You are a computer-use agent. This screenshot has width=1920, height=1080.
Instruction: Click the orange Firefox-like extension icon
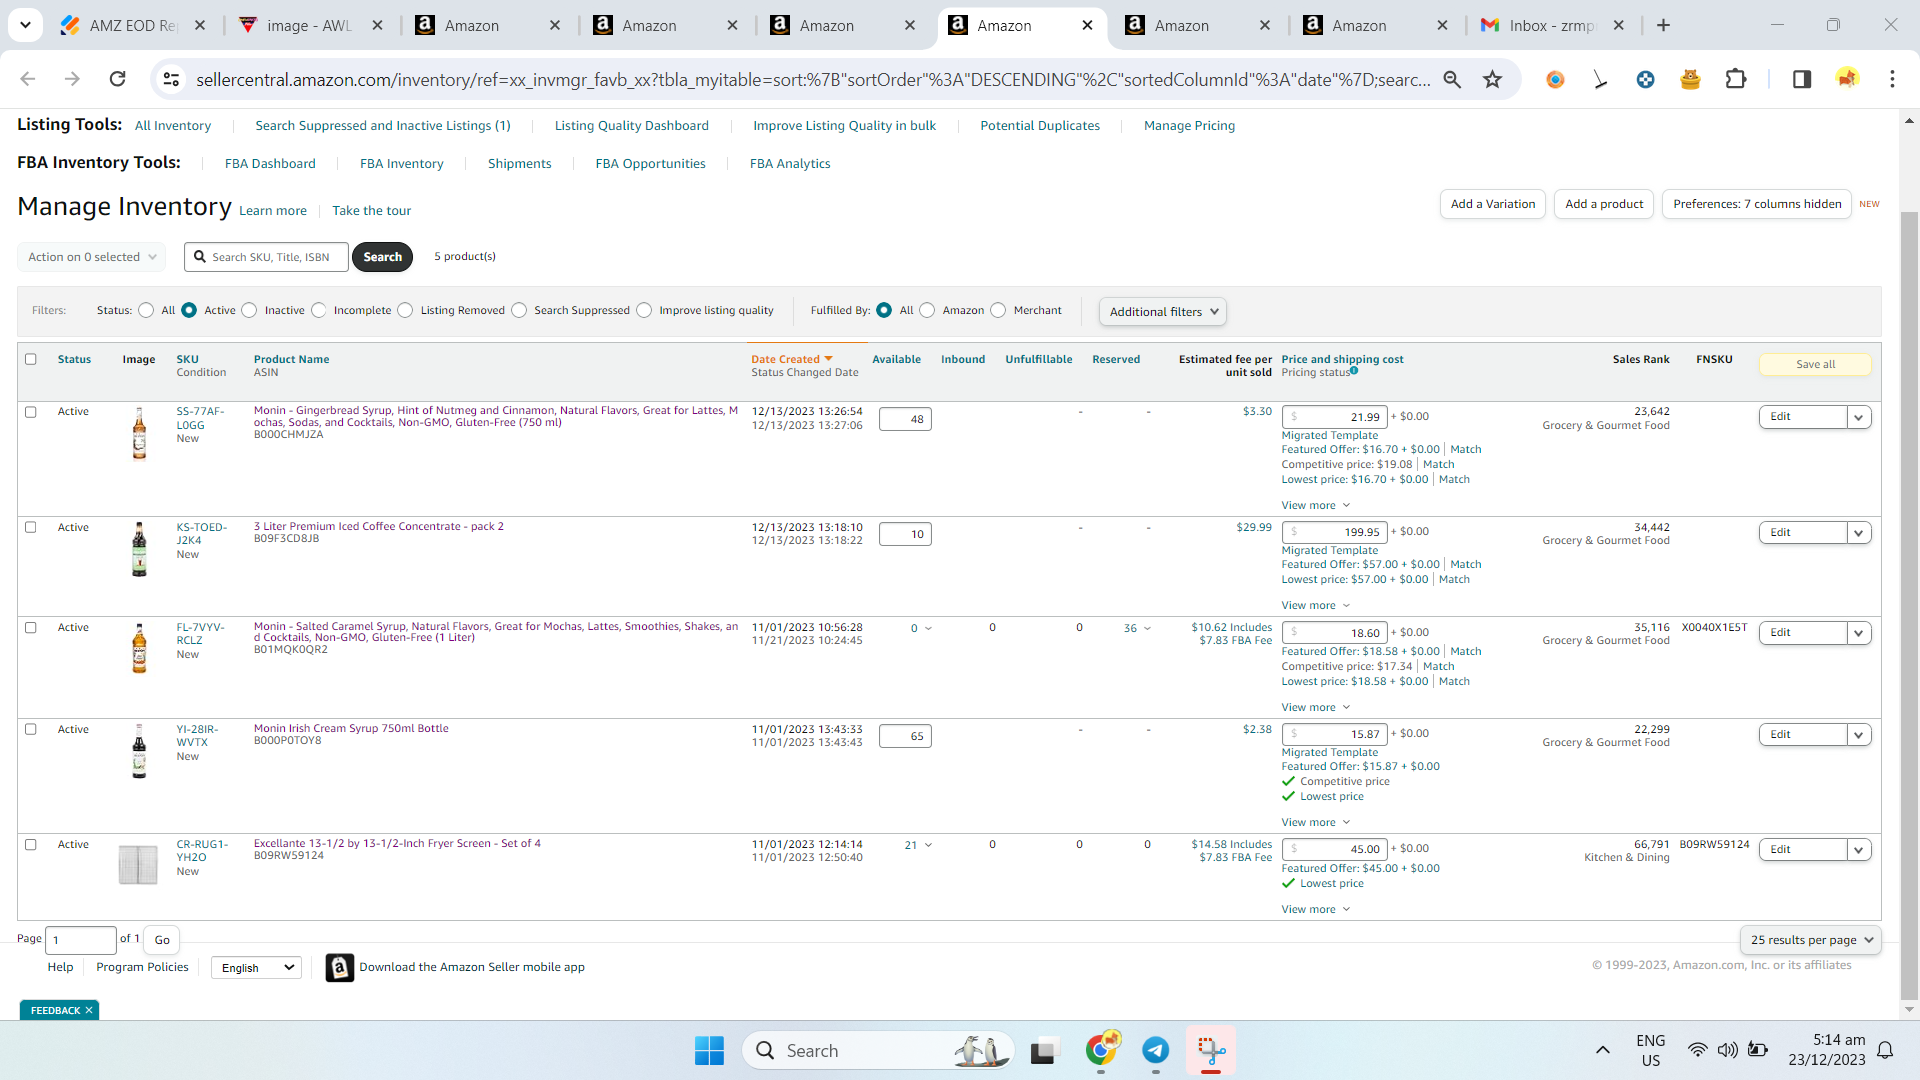(1555, 79)
